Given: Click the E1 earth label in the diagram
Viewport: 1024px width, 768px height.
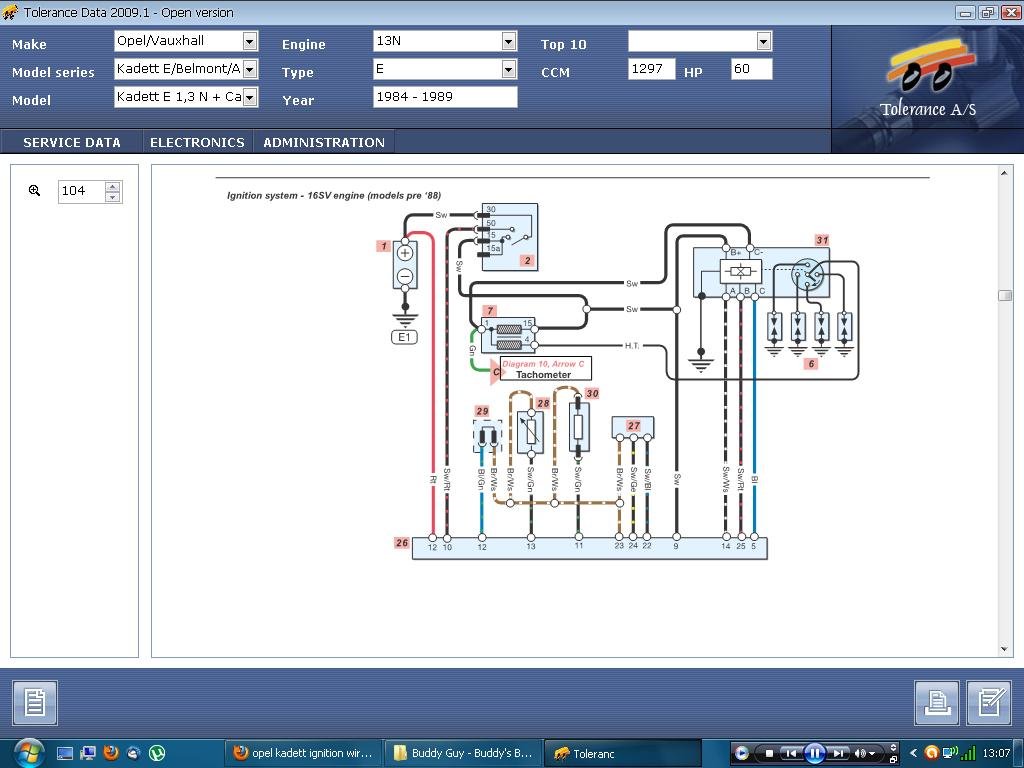Looking at the screenshot, I should tap(404, 337).
